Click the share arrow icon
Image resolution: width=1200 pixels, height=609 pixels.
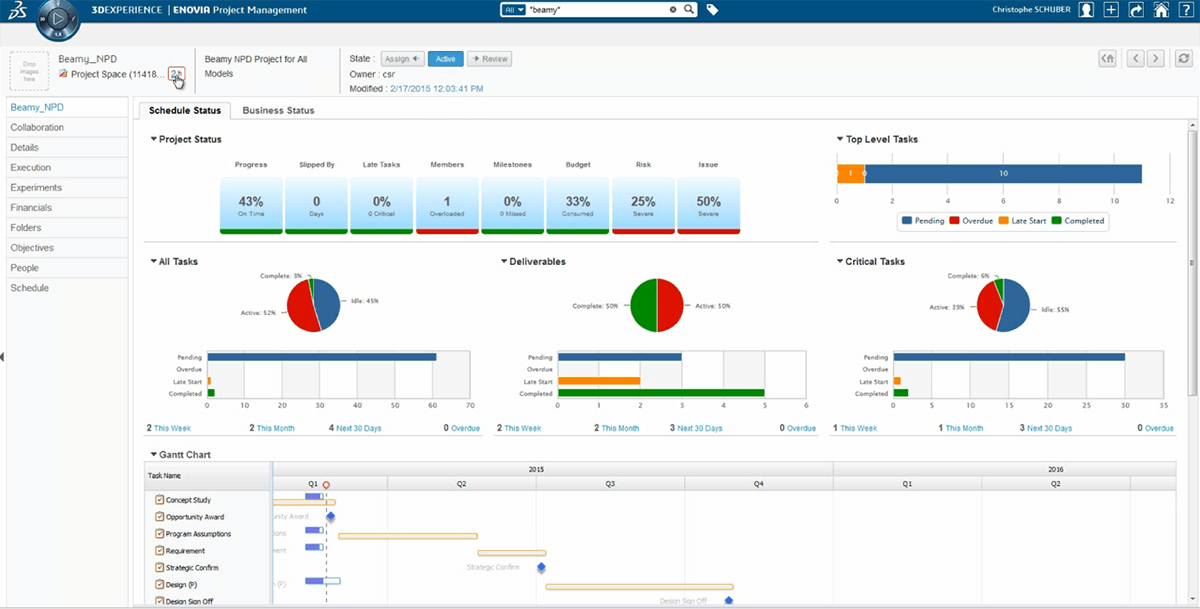tap(1136, 10)
